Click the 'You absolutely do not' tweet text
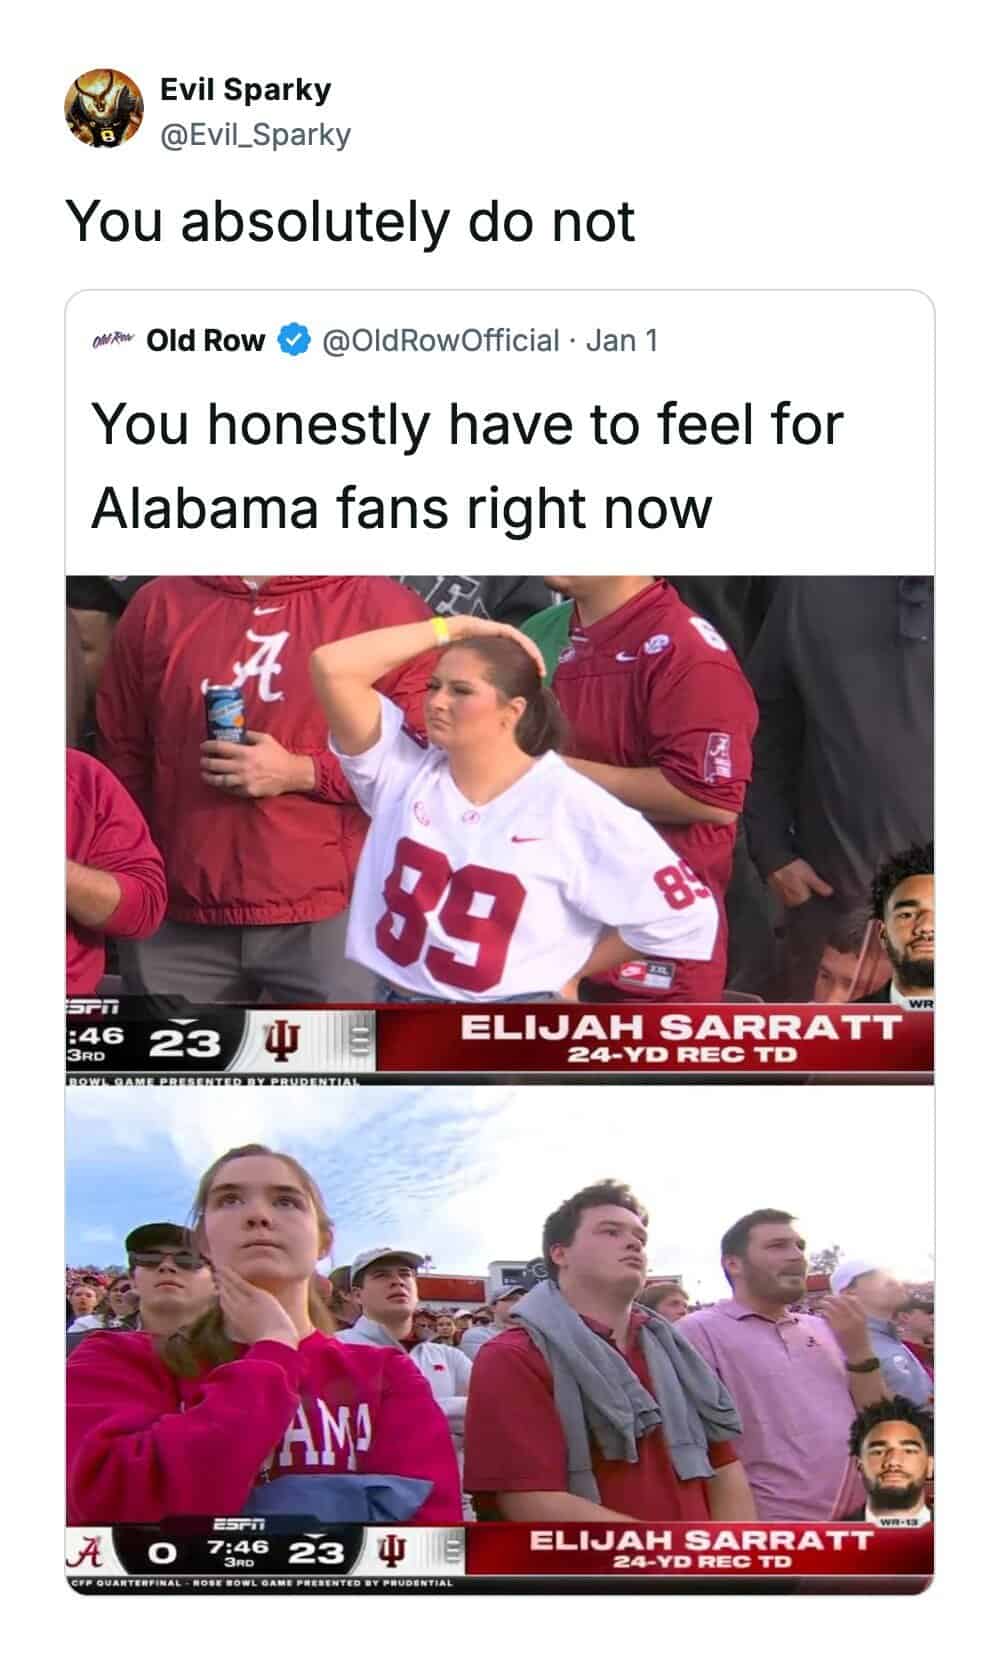Screen dimensions: 996x1660 coord(350,221)
